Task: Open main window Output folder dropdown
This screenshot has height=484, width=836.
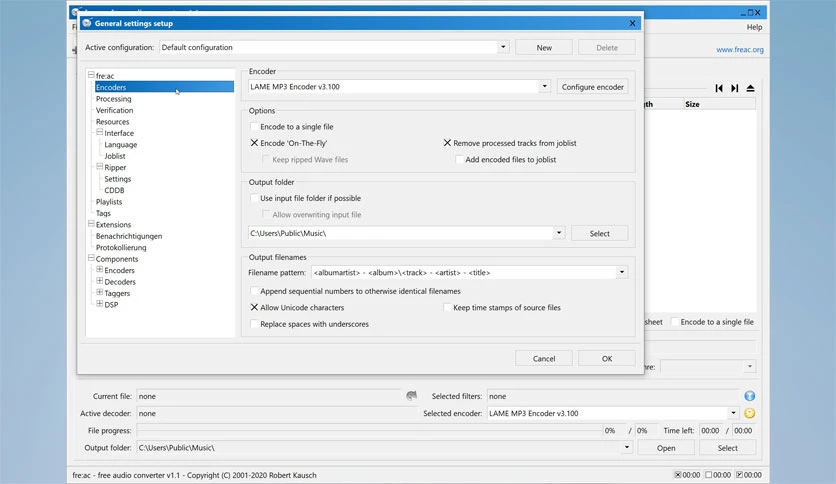Action: (x=627, y=448)
